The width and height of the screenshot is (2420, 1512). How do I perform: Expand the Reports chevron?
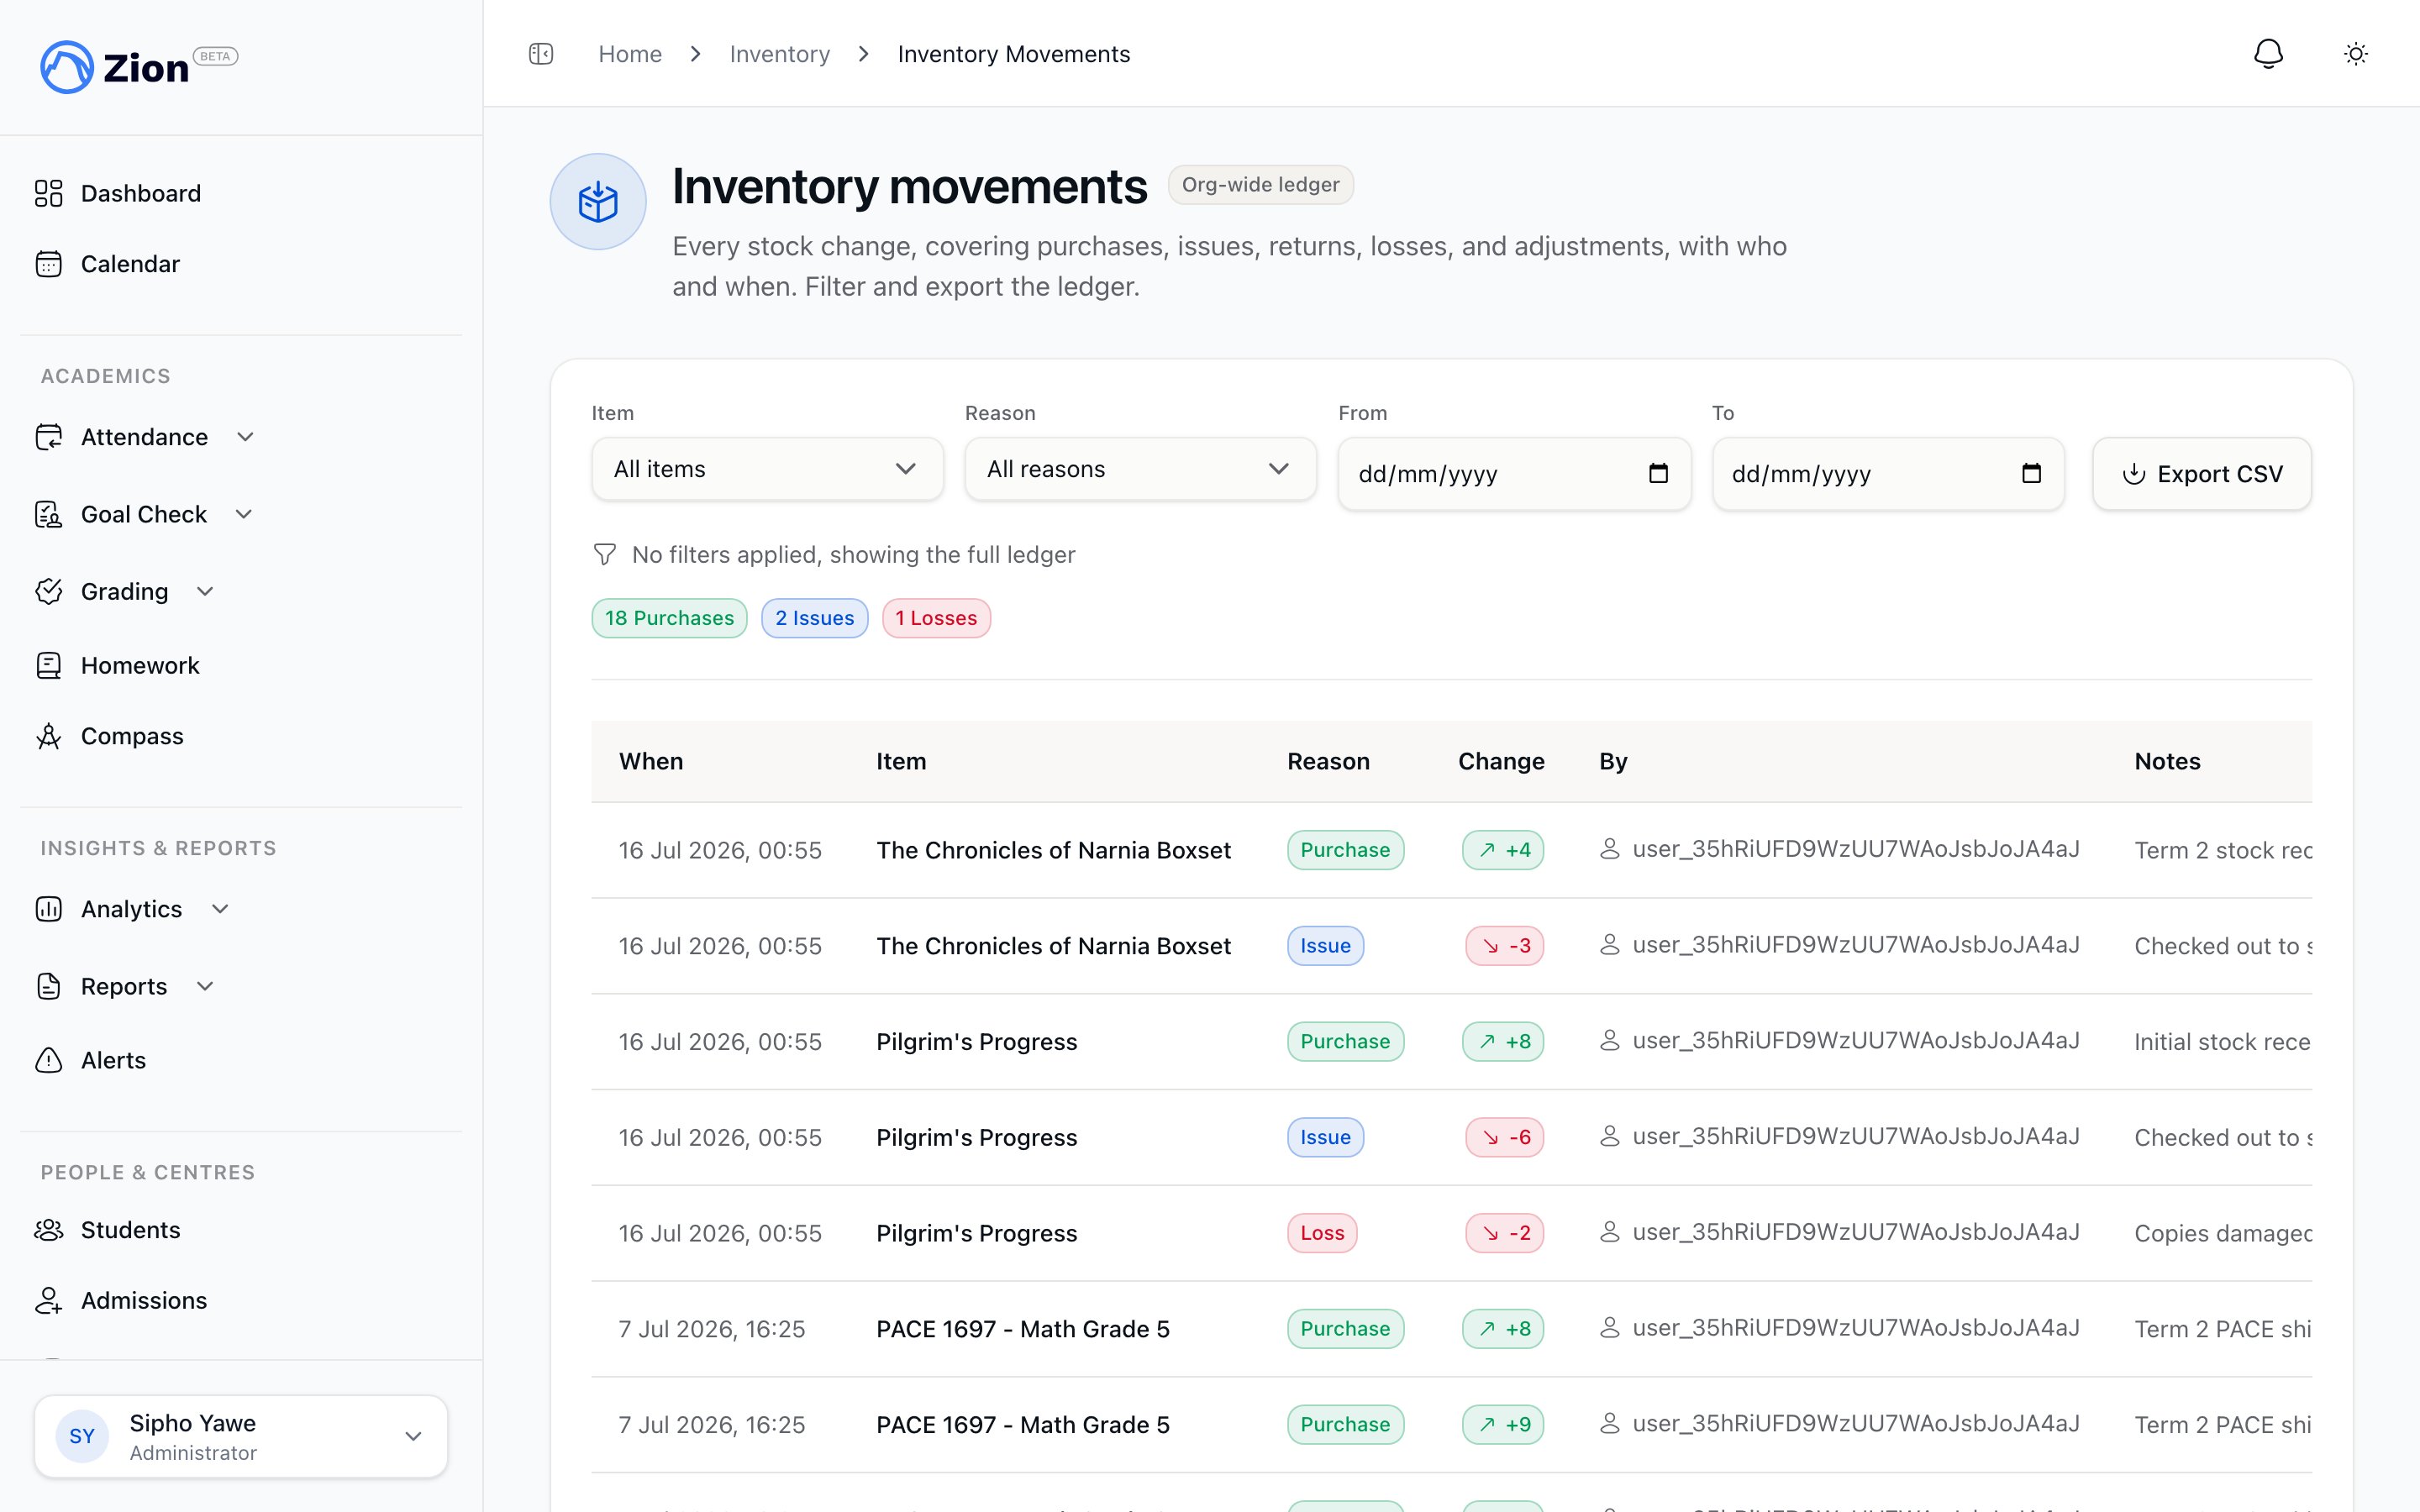click(x=205, y=986)
